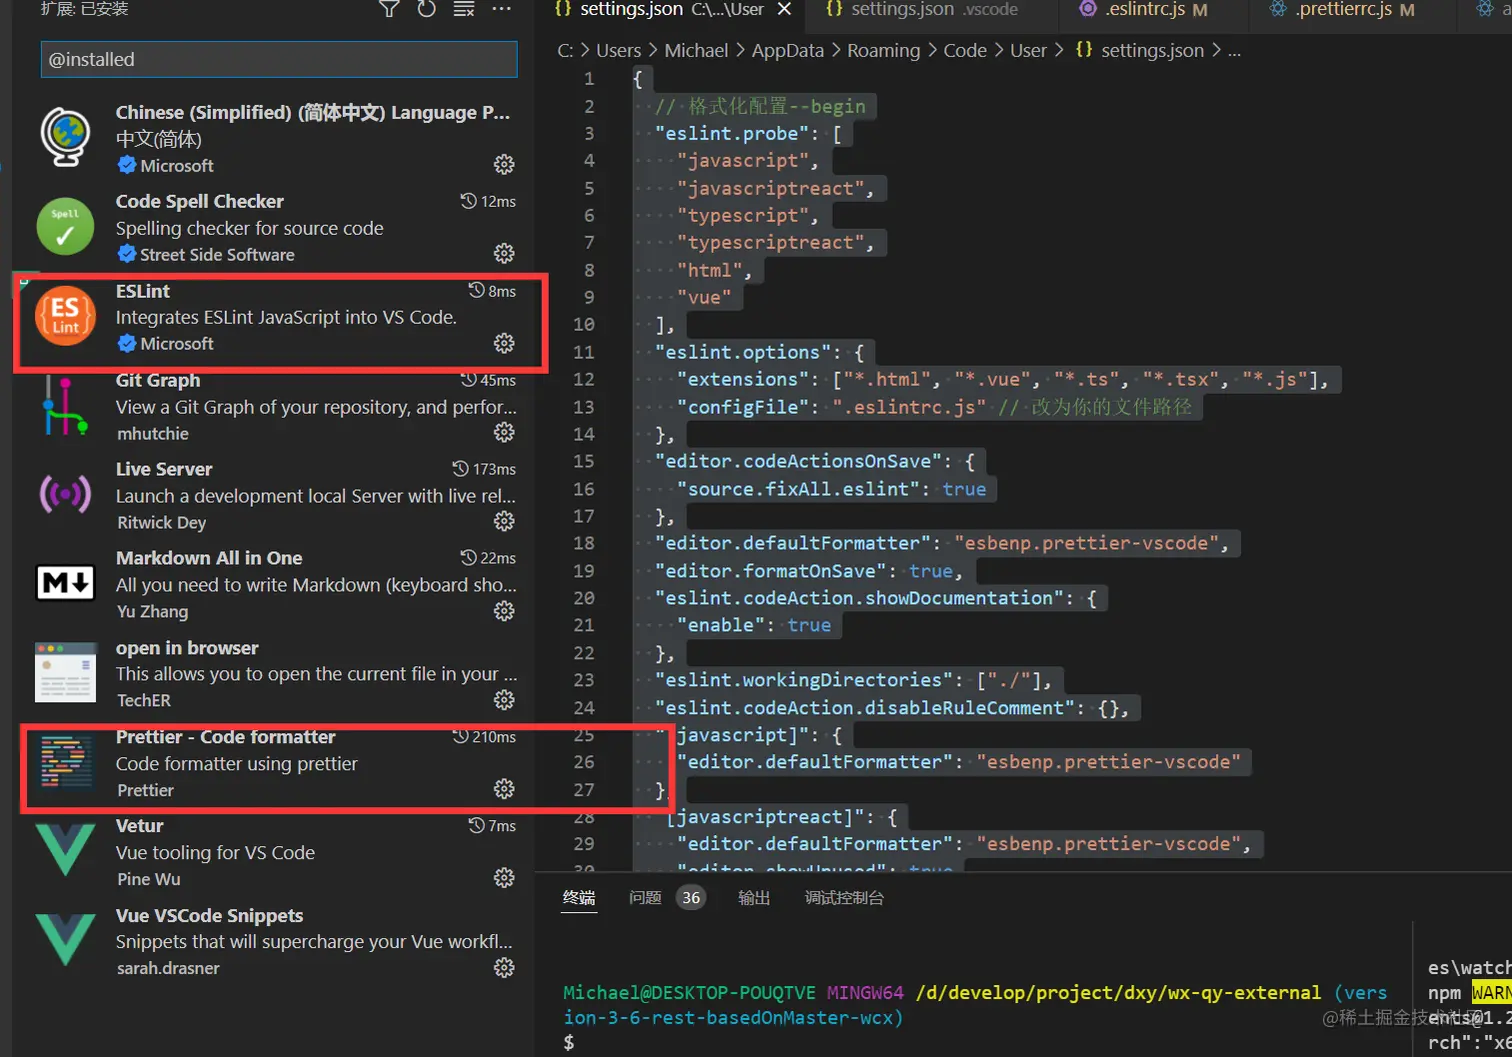This screenshot has height=1057, width=1512.
Task: Select the ESLint orange logo icon
Action: (x=66, y=315)
